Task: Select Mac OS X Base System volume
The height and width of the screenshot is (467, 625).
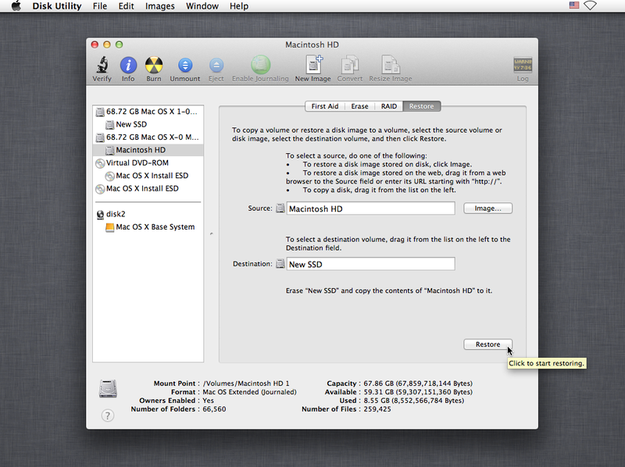Action: pos(148,227)
